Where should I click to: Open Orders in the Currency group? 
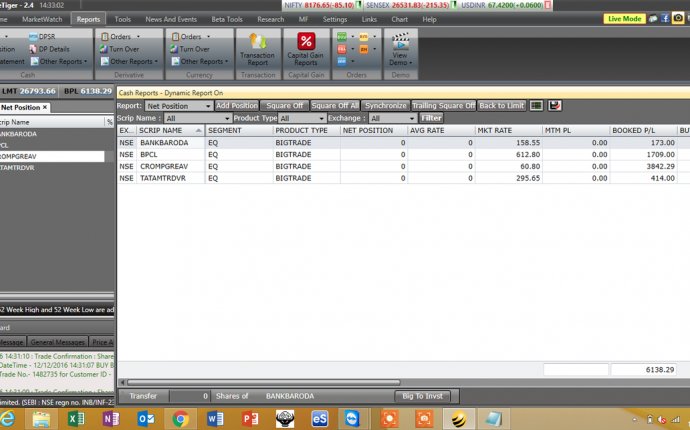tap(191, 37)
